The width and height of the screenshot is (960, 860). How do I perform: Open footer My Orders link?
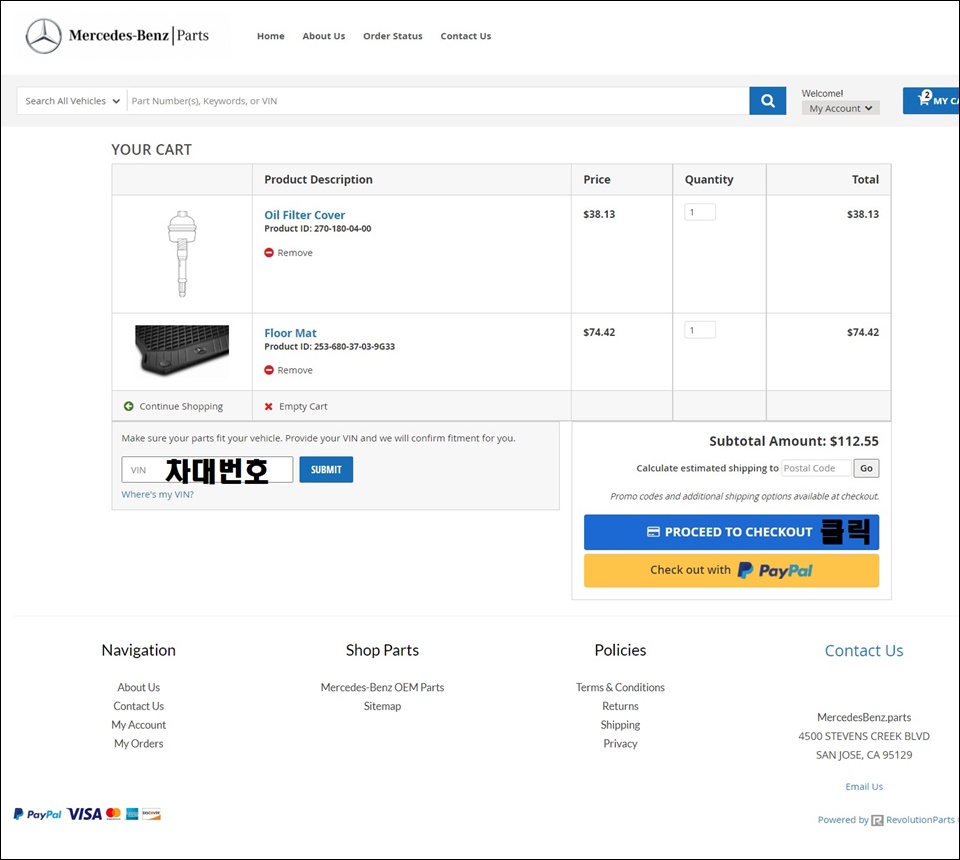click(x=138, y=744)
